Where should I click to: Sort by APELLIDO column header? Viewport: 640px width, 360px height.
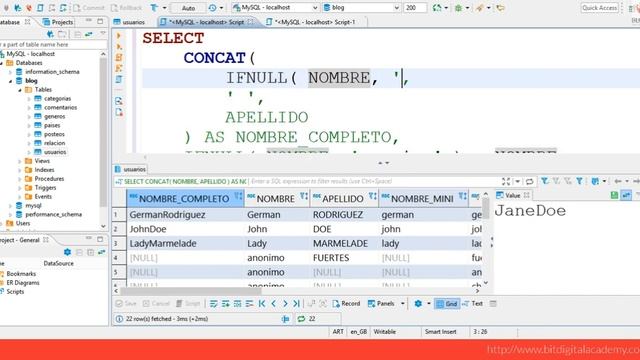(x=343, y=198)
